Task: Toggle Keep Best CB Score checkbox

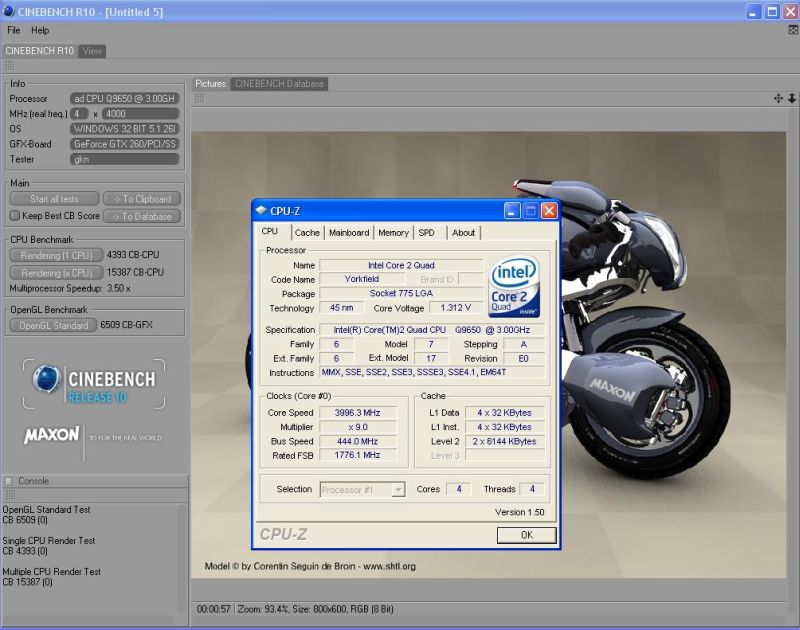Action: [x=15, y=216]
